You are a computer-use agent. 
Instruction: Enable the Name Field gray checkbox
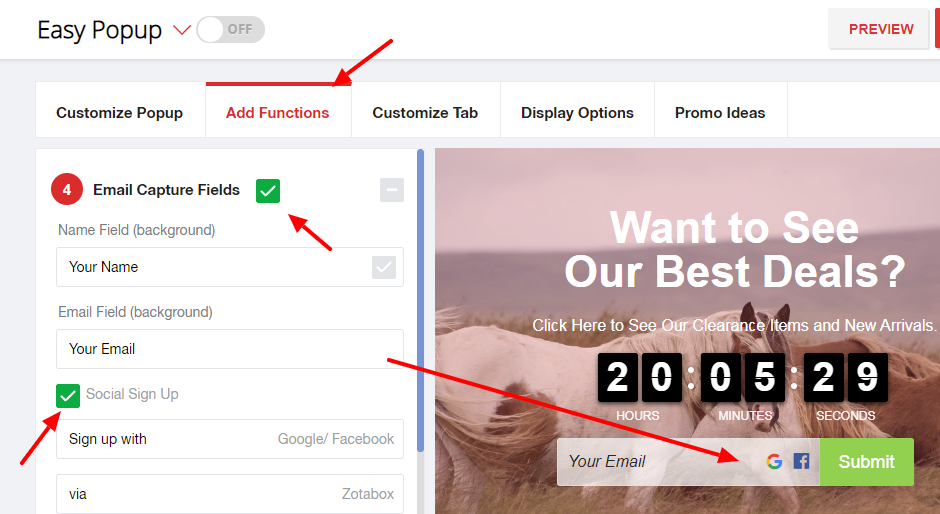tap(384, 267)
